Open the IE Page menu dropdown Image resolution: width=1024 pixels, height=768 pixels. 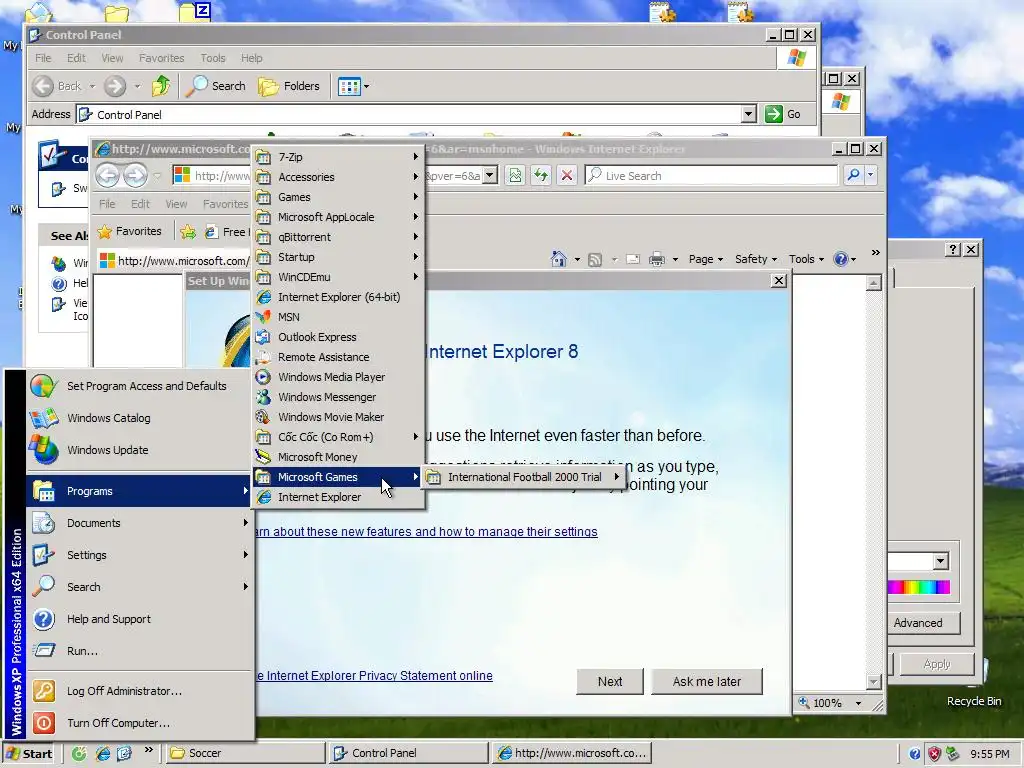tap(706, 259)
